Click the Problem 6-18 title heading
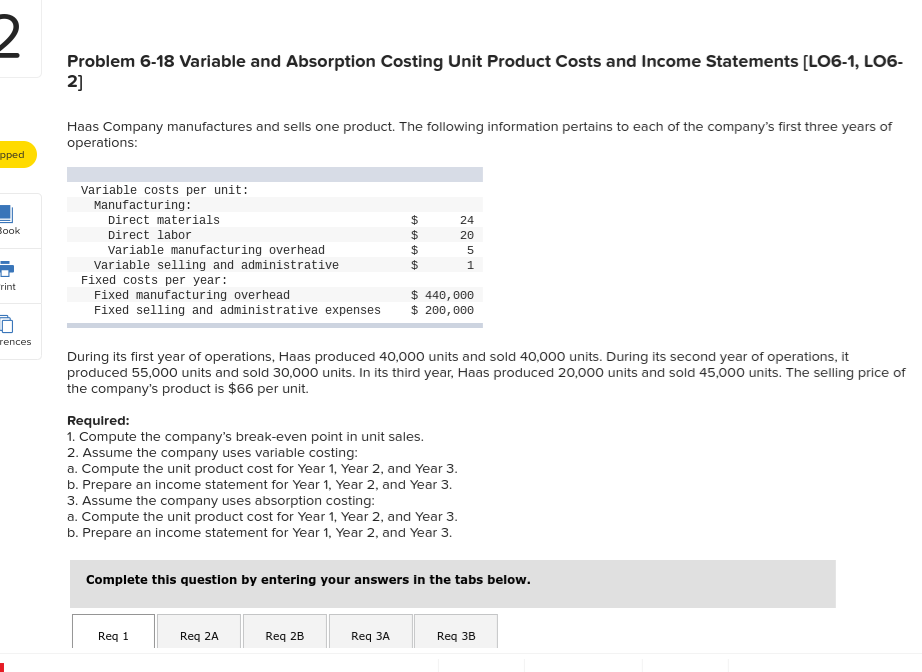Image resolution: width=922 pixels, height=672 pixels. point(484,71)
